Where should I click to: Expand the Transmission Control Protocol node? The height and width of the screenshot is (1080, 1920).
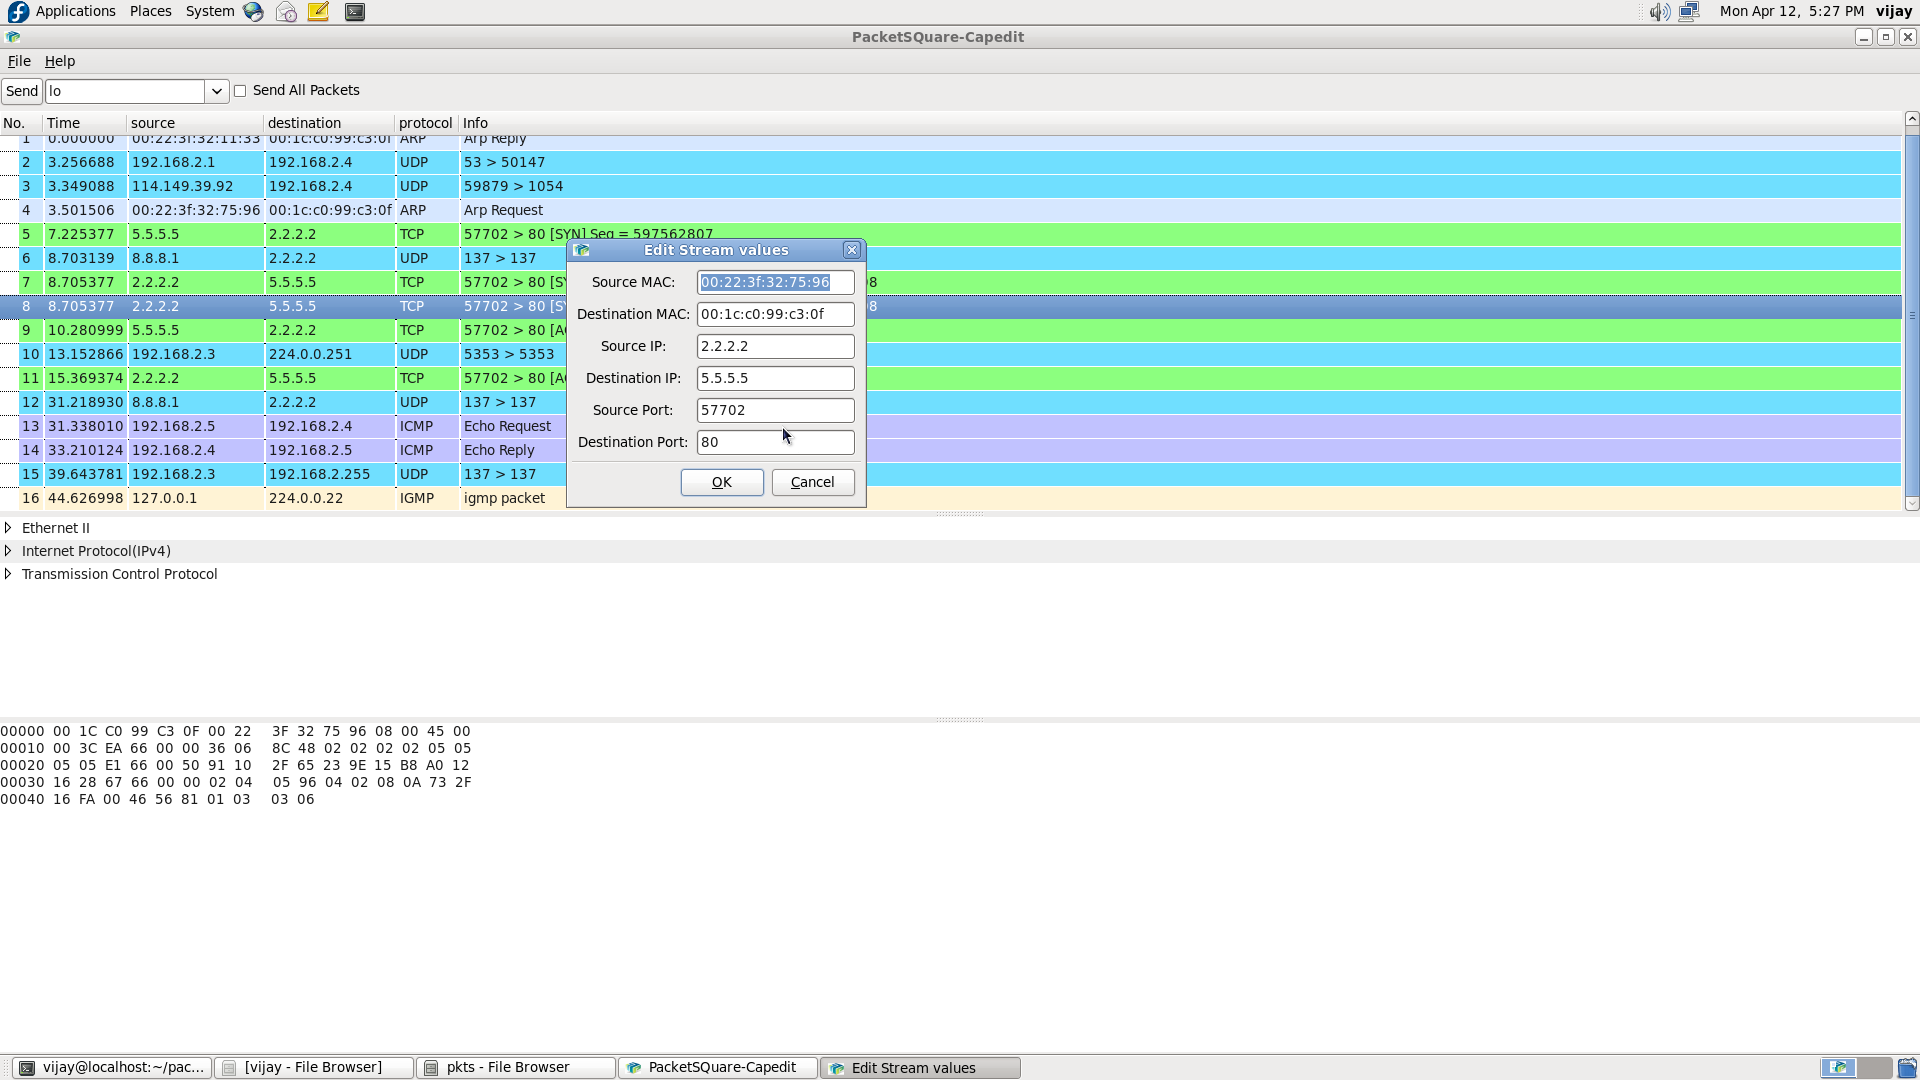click(8, 574)
